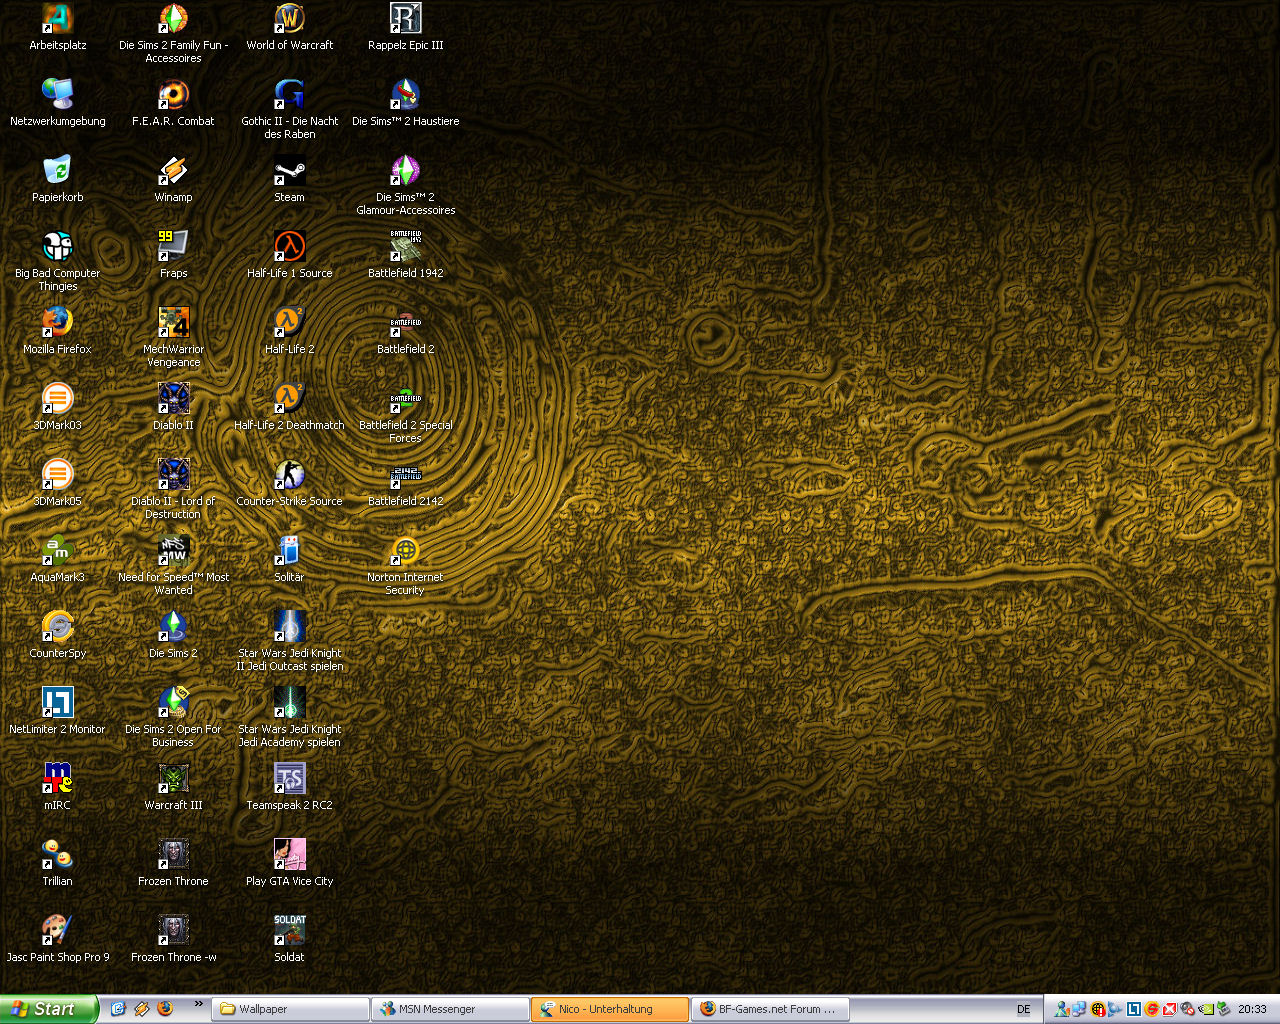Viewport: 1280px width, 1024px height.
Task: Select Die Sims 2 Glamour-Accessoires icon
Action: (406, 185)
